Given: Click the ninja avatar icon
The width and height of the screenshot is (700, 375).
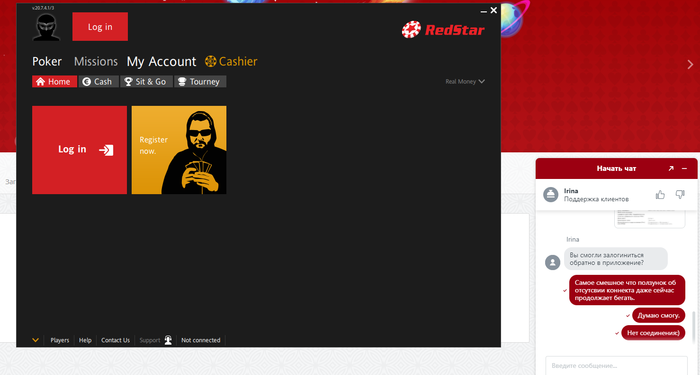Looking at the screenshot, I should pos(46,27).
